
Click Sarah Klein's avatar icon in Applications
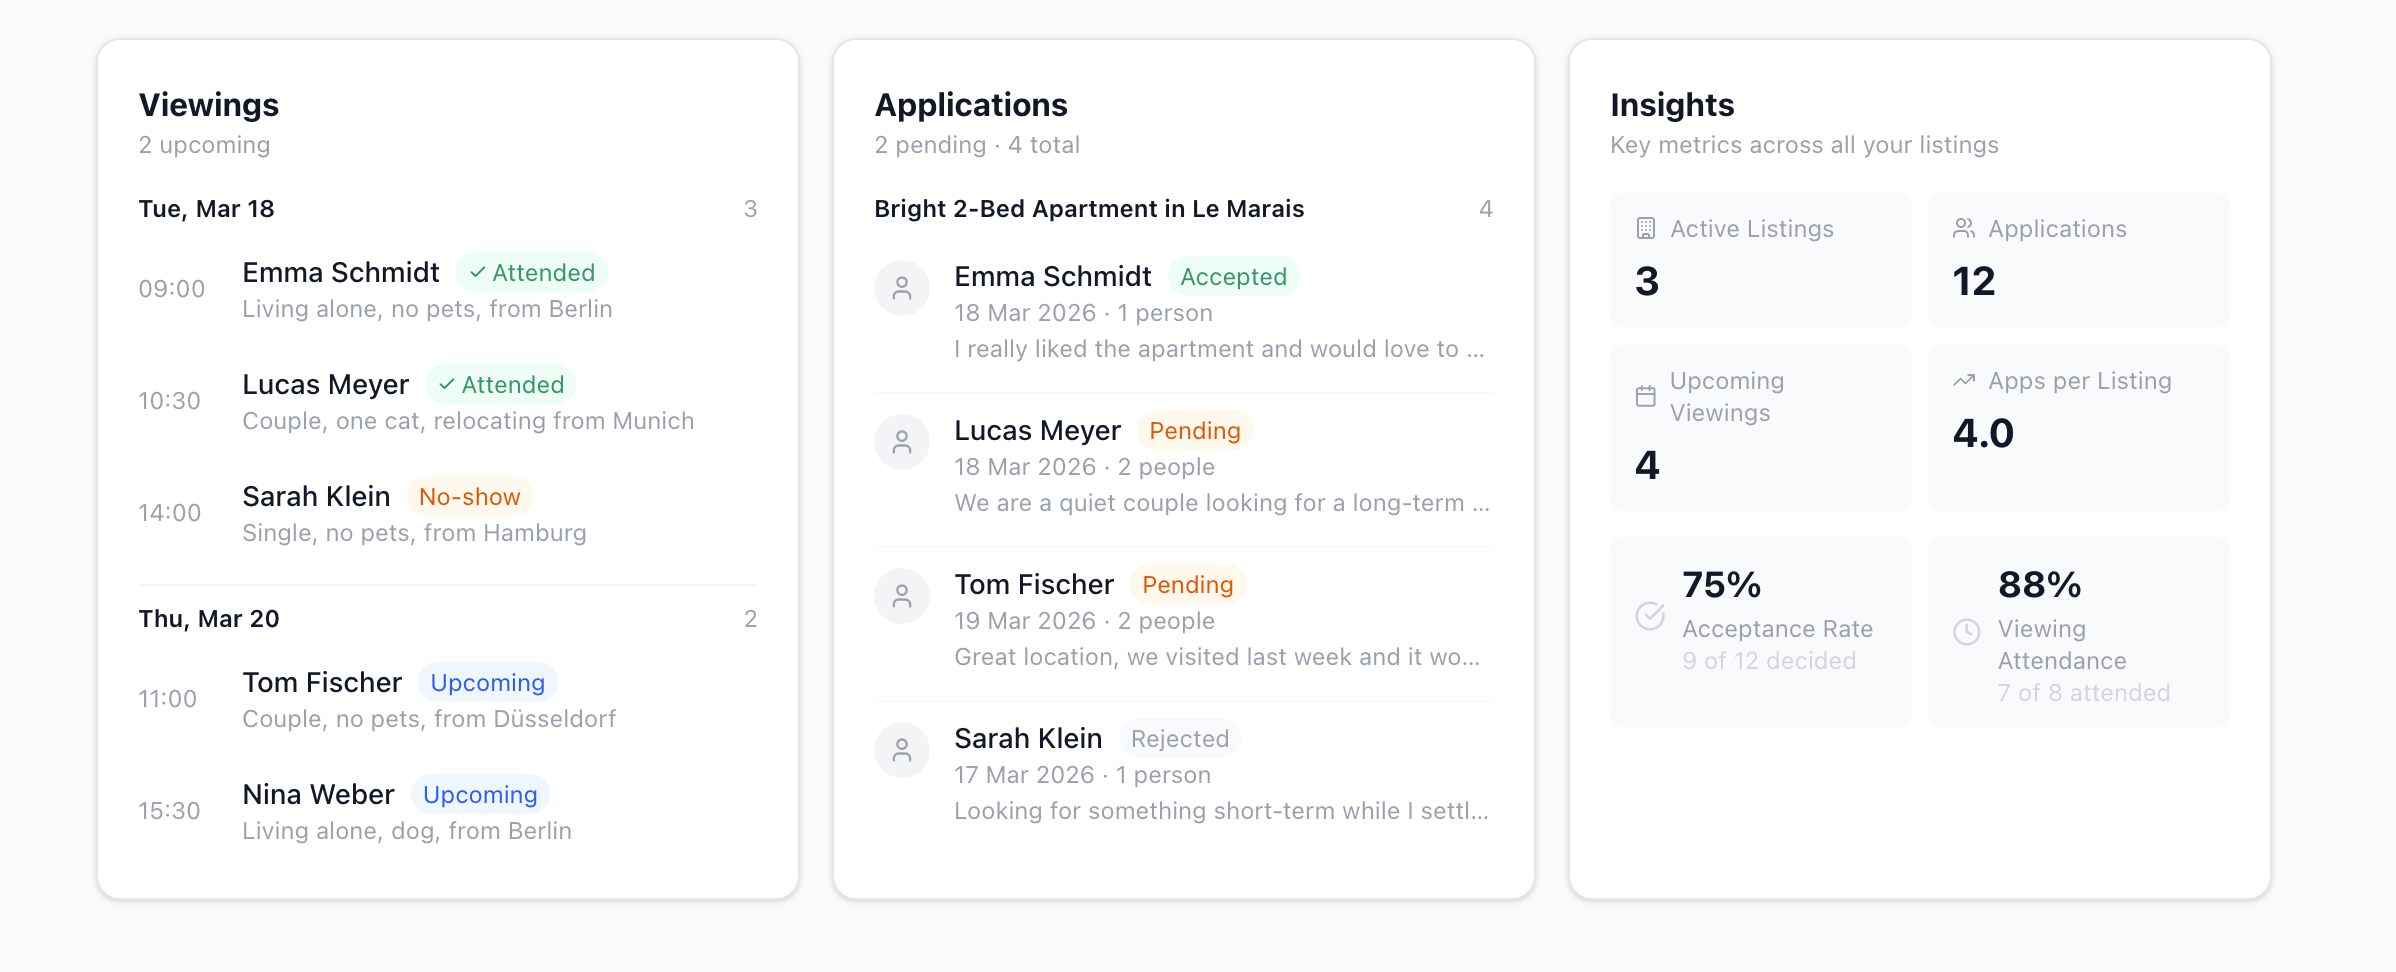click(902, 750)
